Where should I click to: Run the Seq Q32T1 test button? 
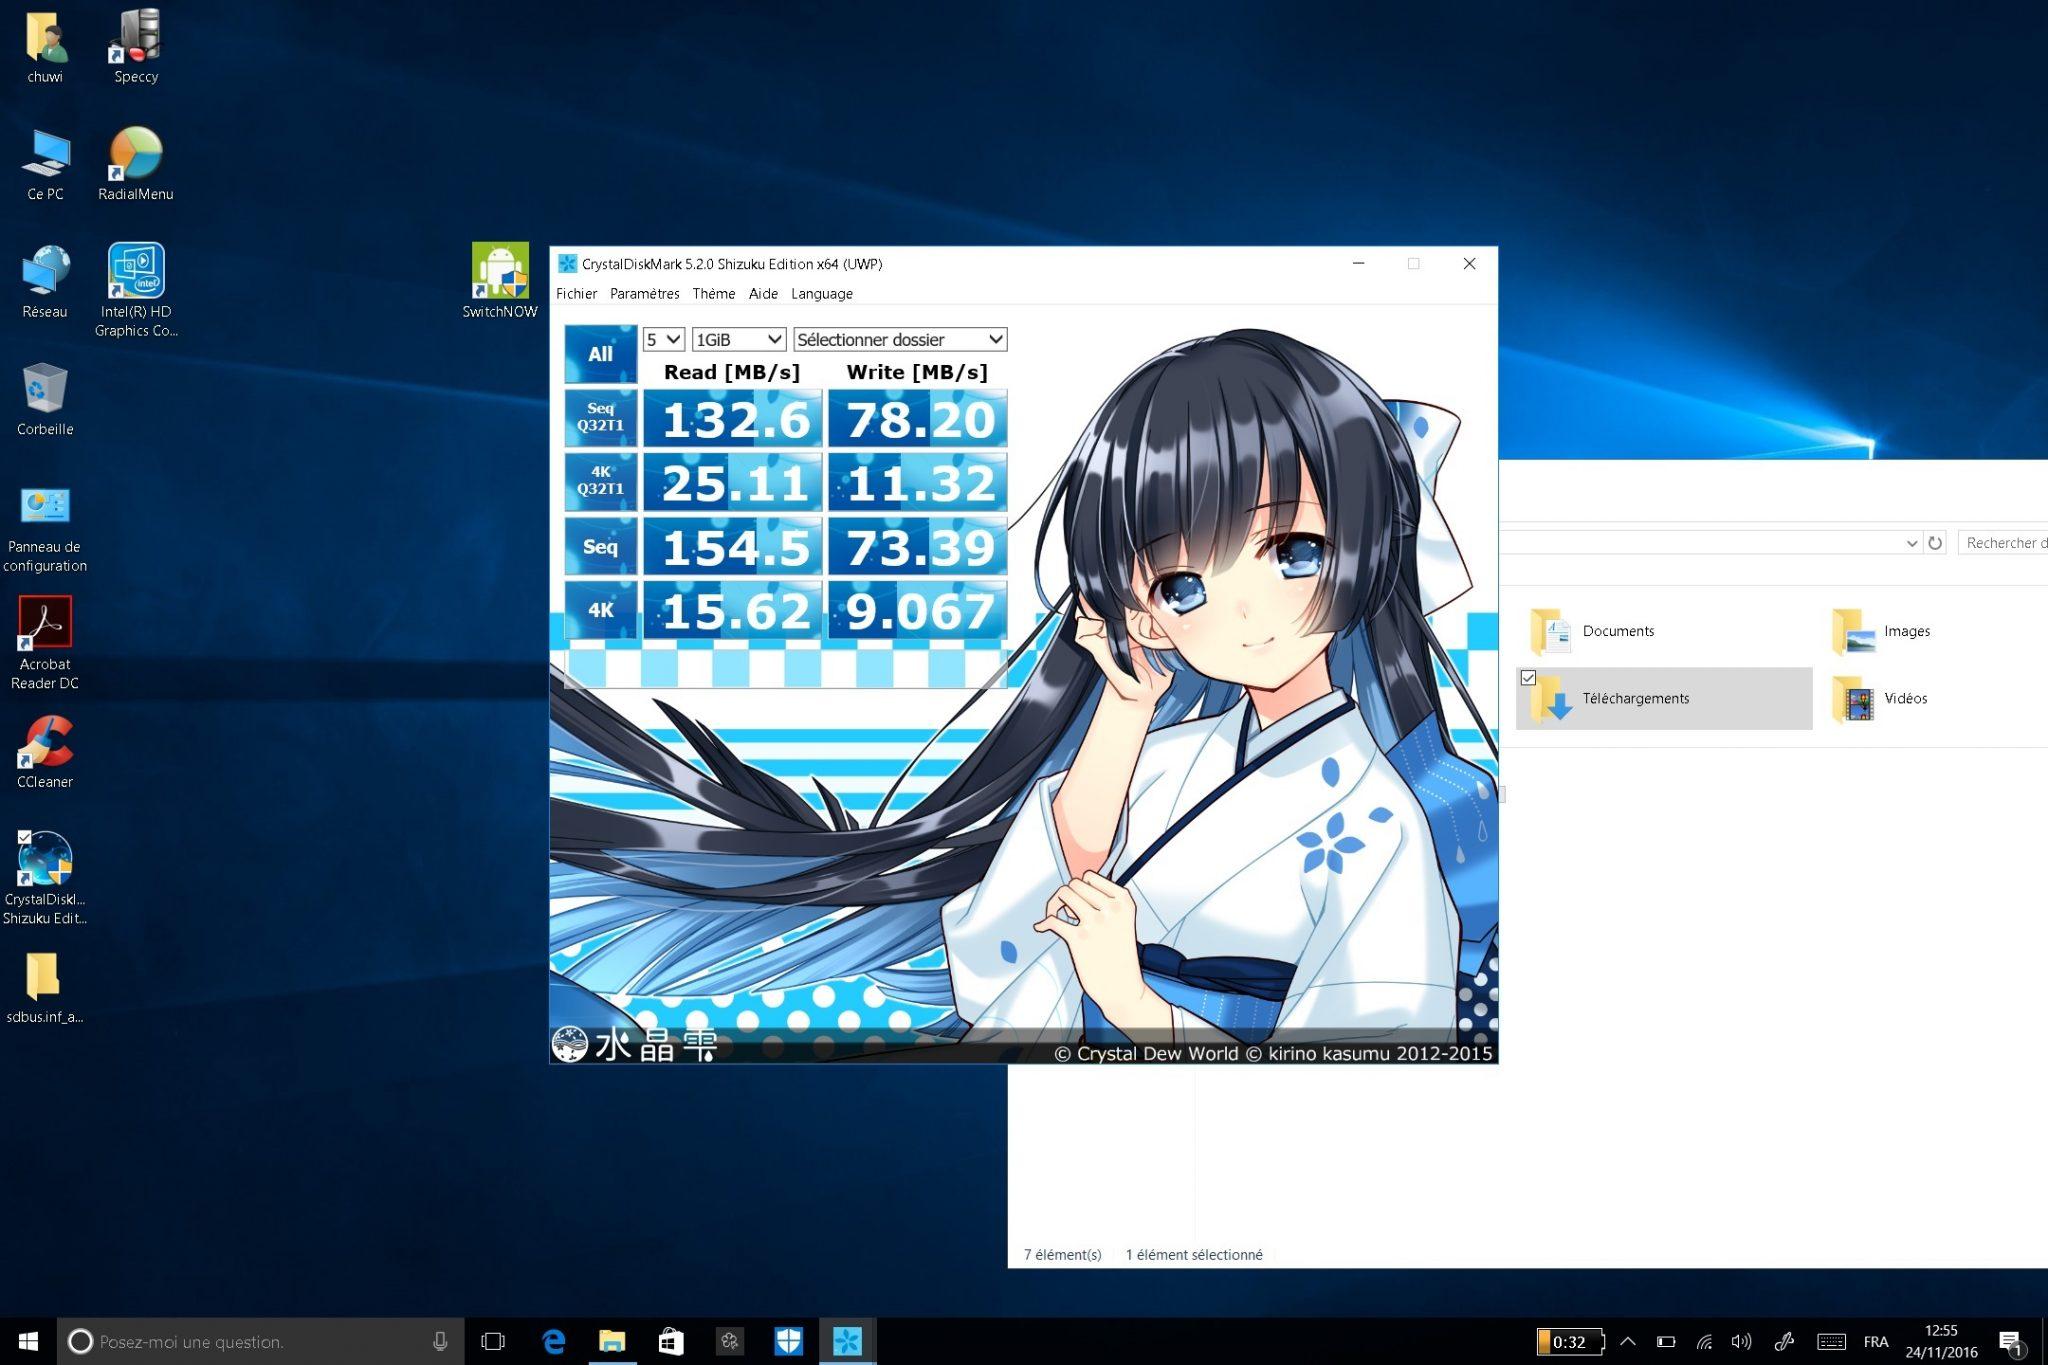coord(600,417)
